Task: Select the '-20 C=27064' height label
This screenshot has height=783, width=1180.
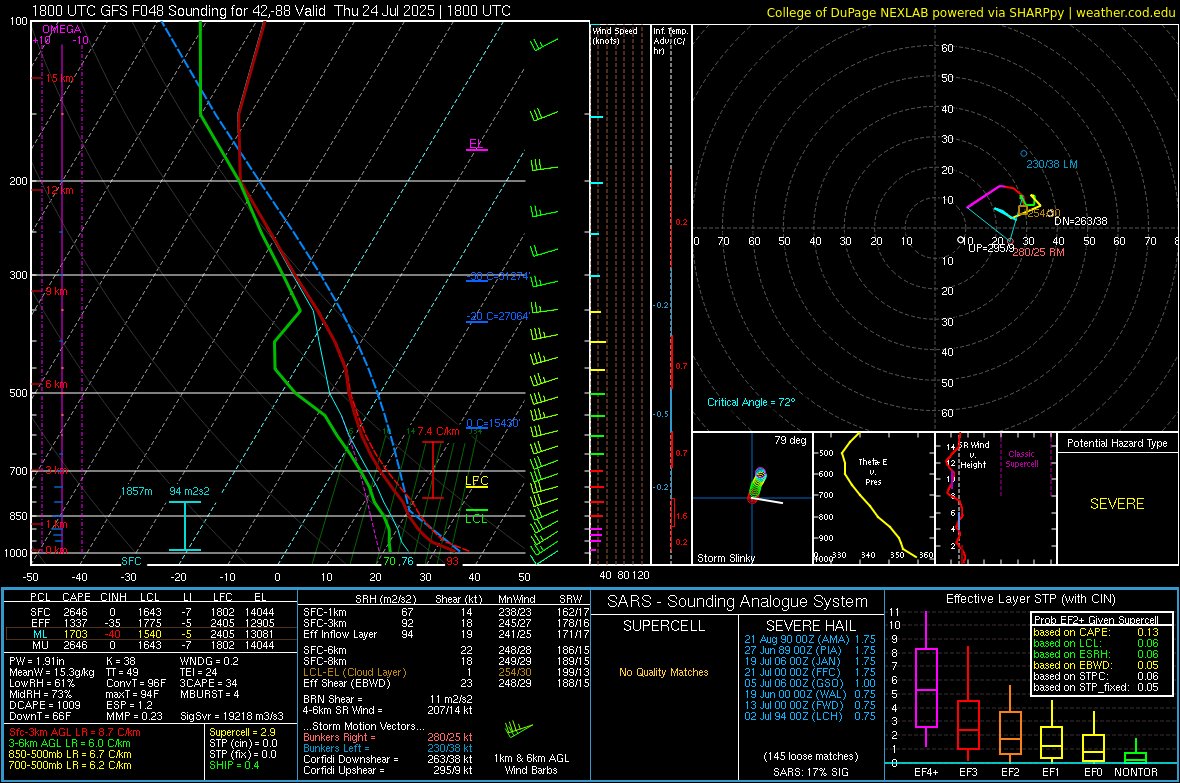Action: click(497, 316)
